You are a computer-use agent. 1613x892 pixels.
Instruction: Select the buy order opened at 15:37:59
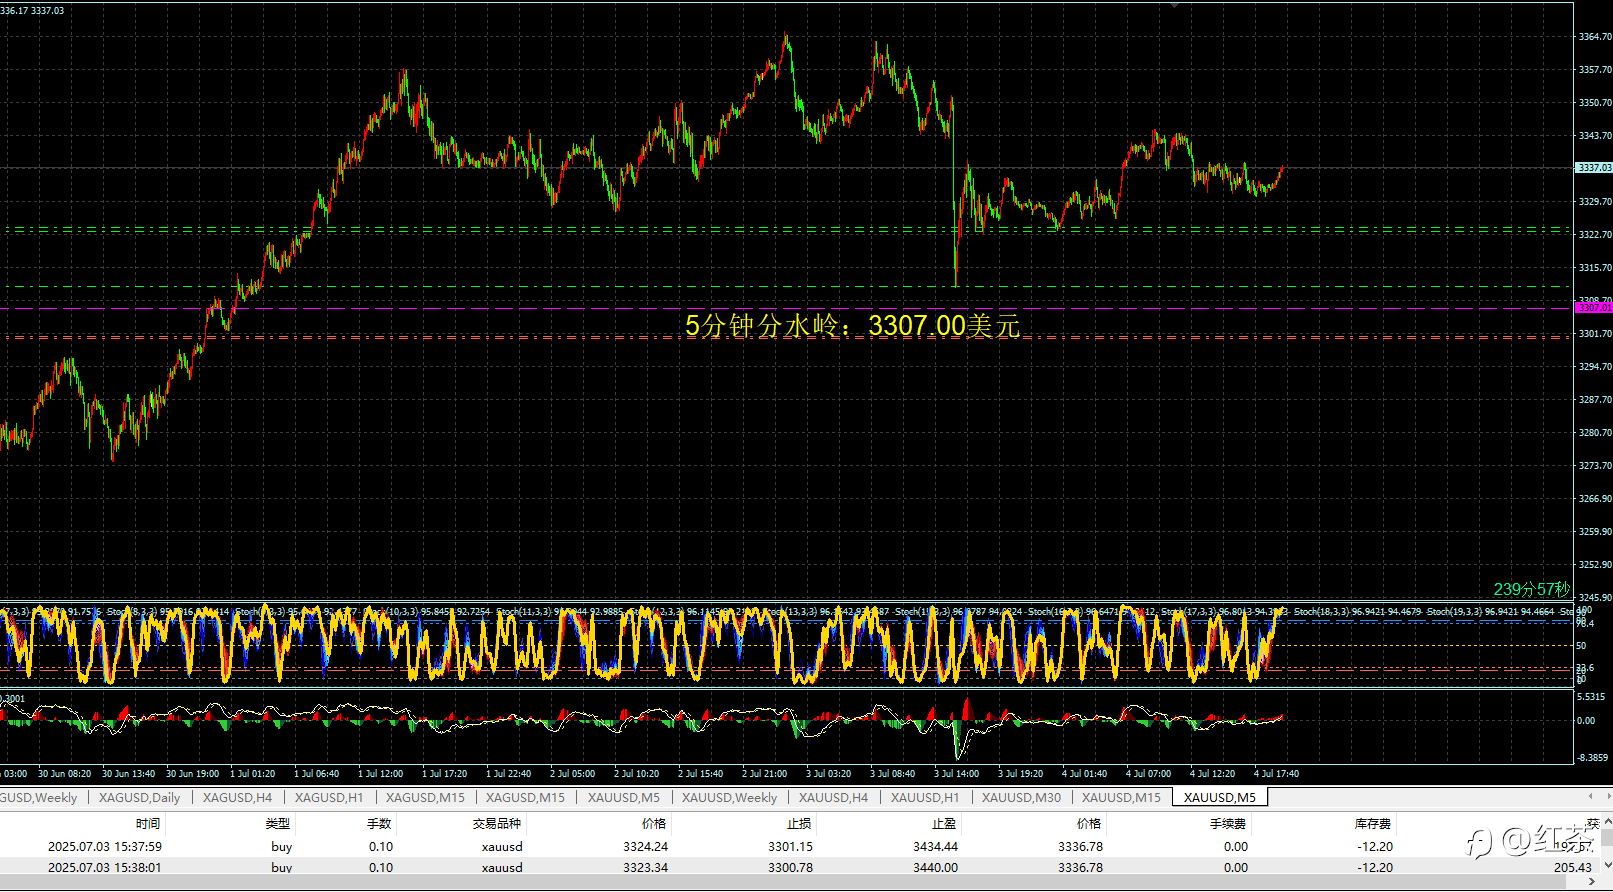pos(800,846)
